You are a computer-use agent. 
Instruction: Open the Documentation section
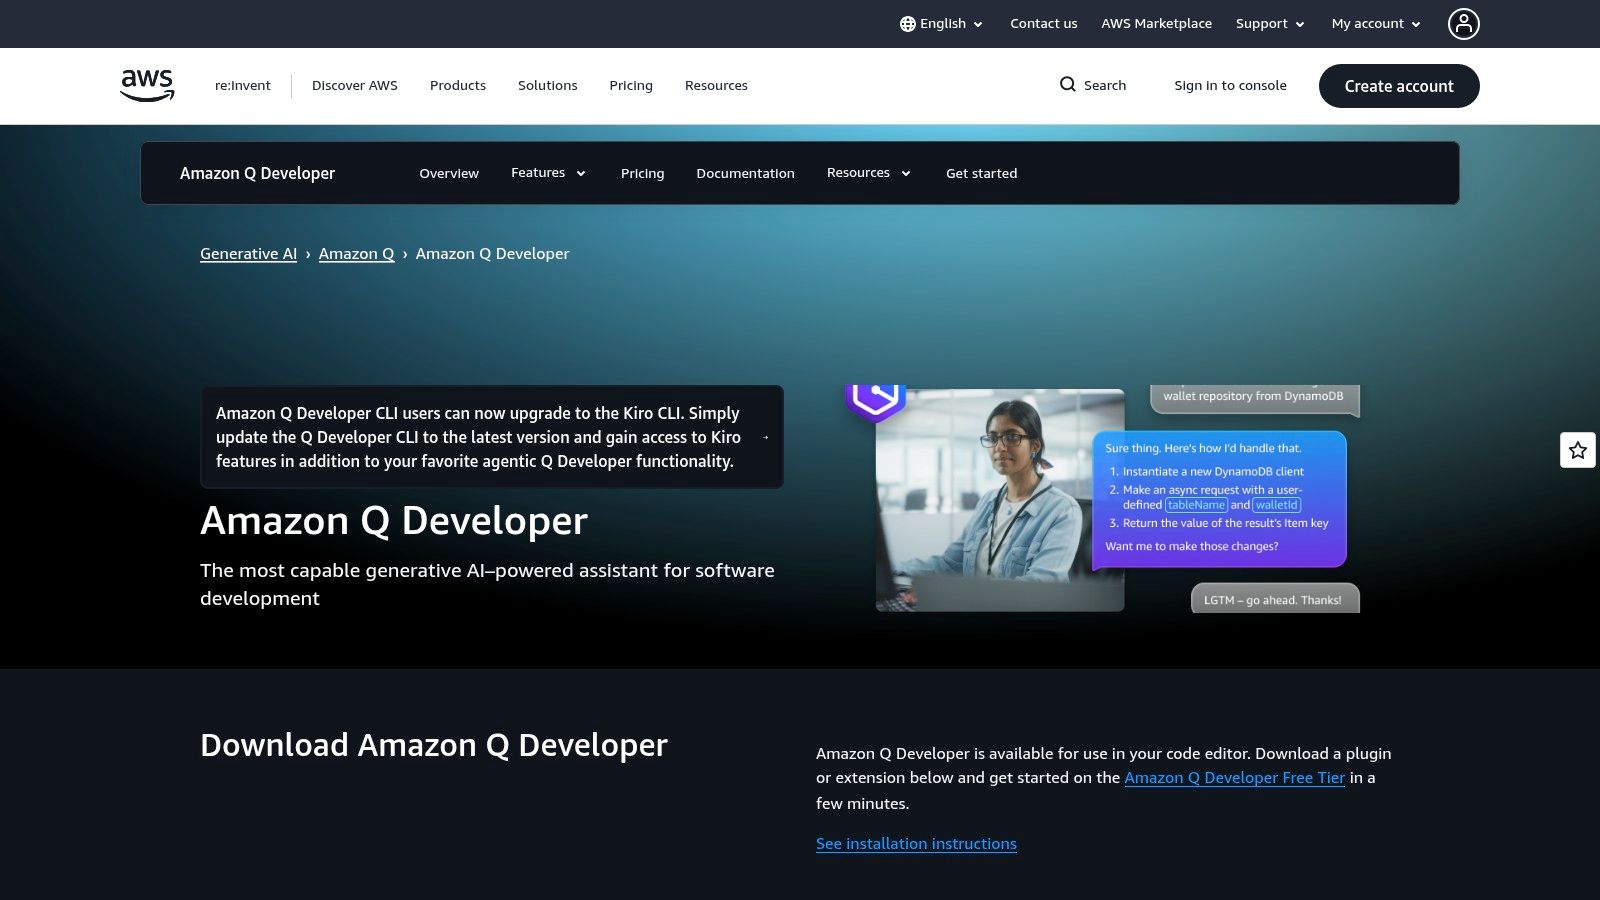pos(745,173)
